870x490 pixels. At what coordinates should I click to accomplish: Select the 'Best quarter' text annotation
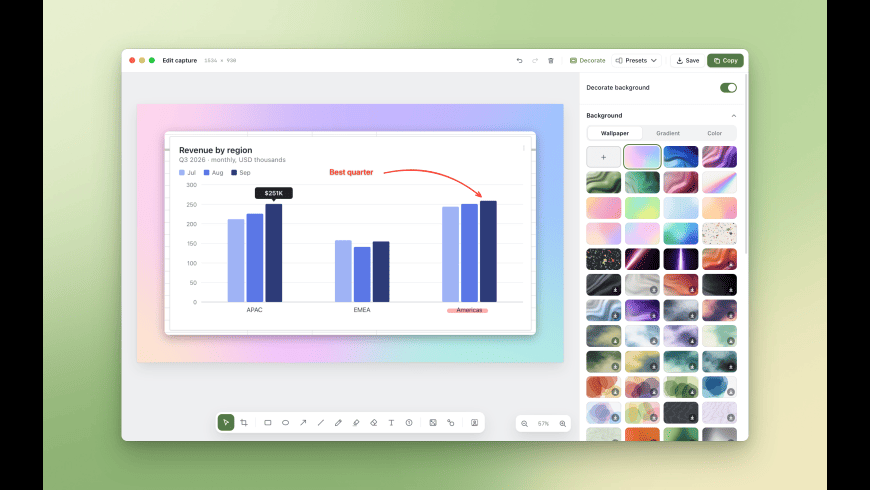point(351,173)
